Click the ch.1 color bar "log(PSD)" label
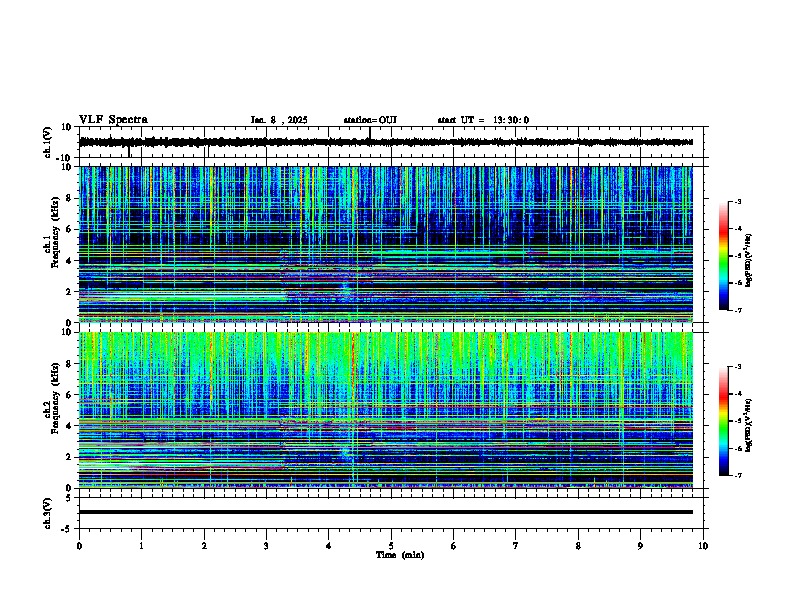This screenshot has height=612, width=792. pos(749,260)
